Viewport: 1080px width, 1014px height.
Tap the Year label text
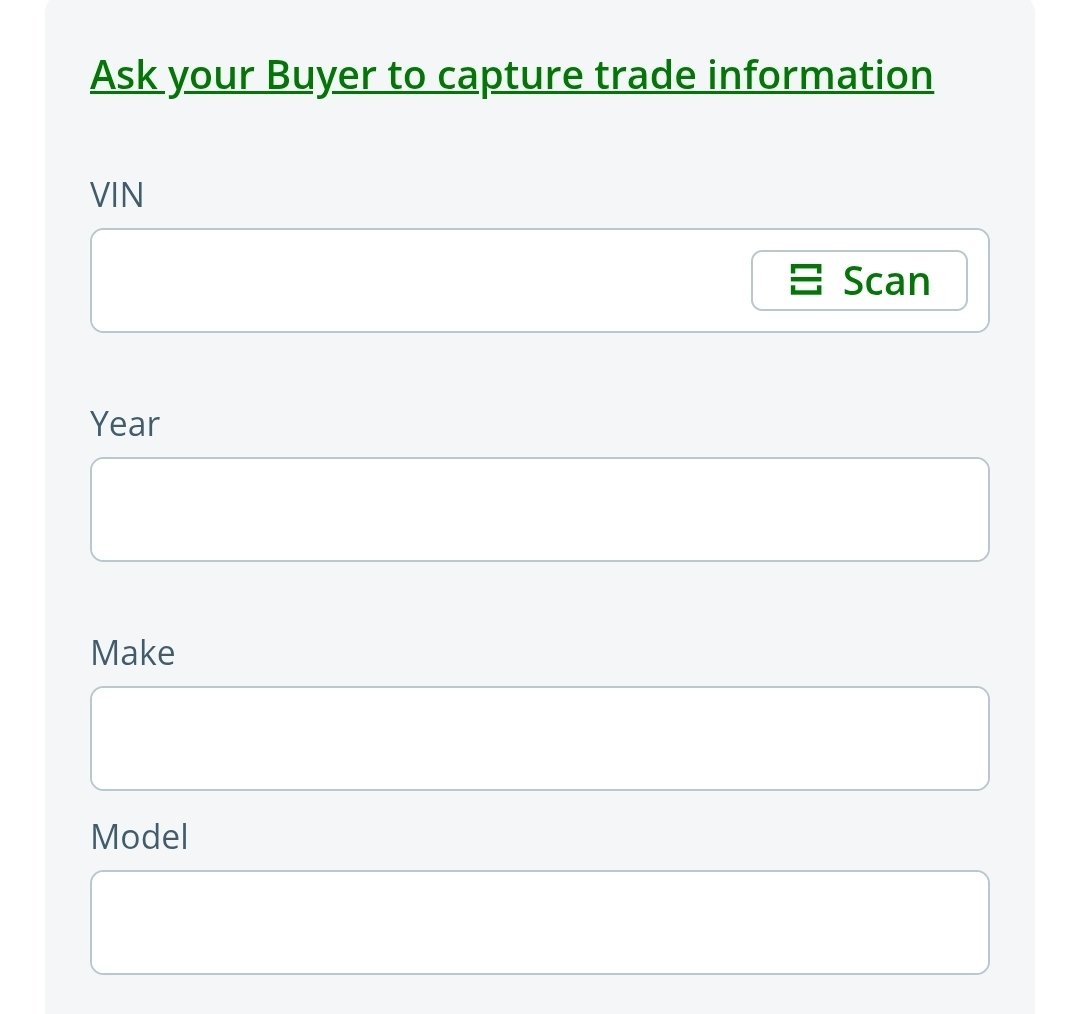tap(124, 423)
